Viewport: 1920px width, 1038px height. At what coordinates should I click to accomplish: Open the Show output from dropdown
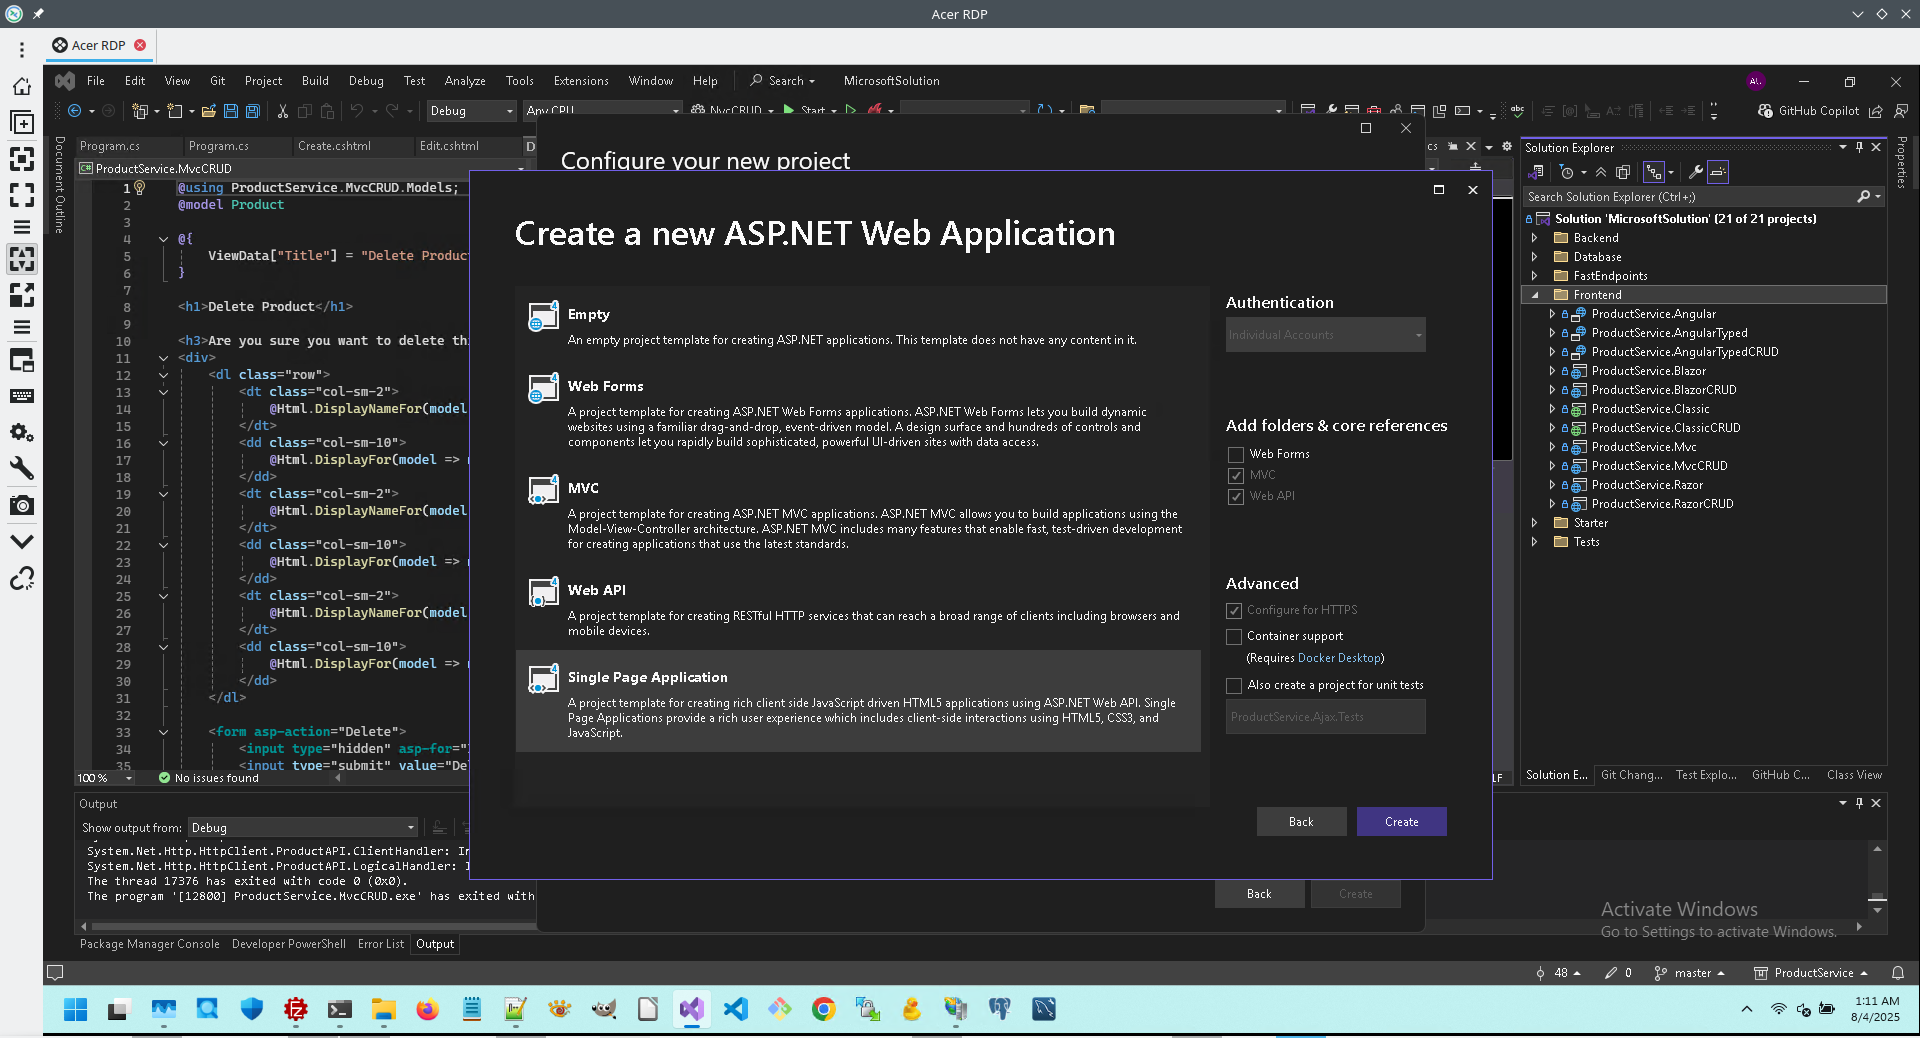[302, 828]
